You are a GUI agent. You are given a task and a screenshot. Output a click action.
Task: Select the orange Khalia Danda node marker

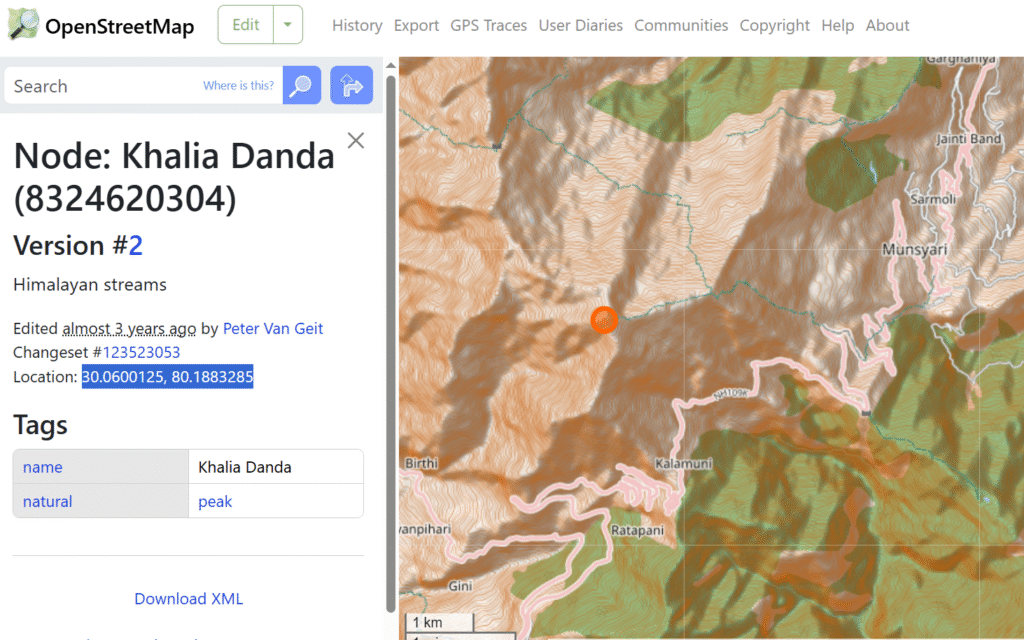click(x=604, y=320)
